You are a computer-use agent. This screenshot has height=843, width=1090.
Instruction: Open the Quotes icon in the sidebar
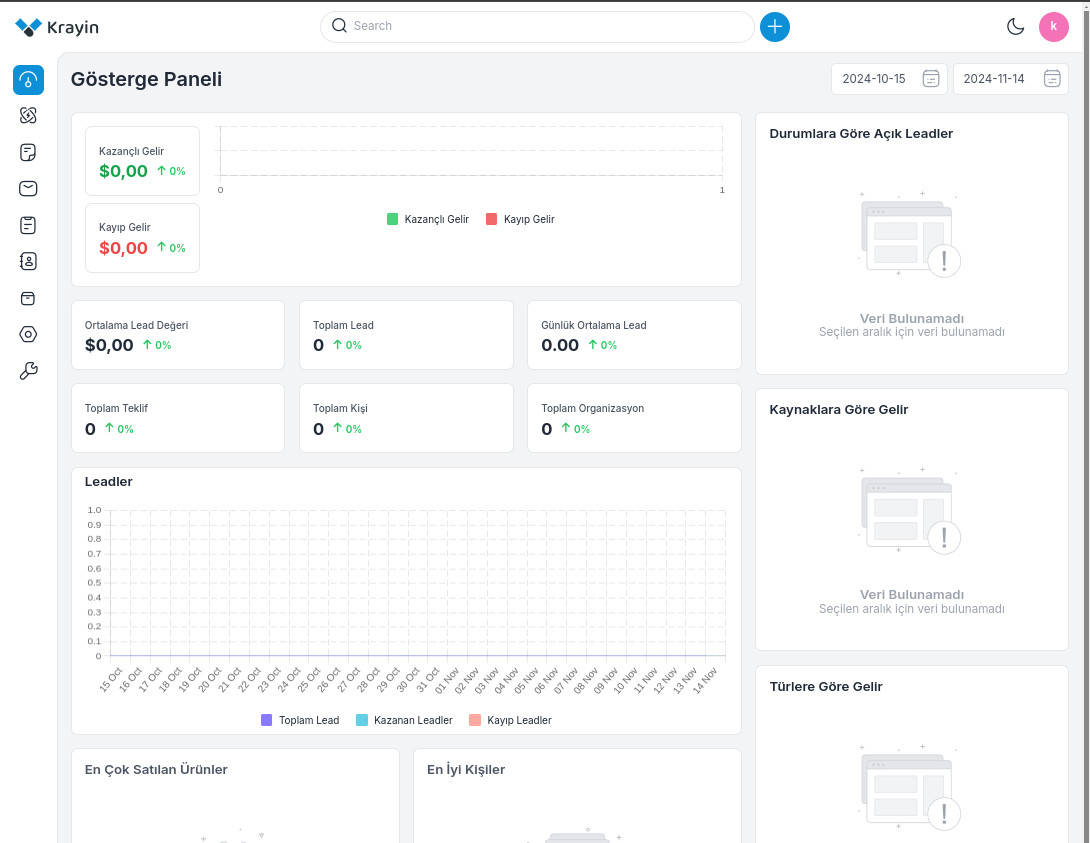coord(28,153)
